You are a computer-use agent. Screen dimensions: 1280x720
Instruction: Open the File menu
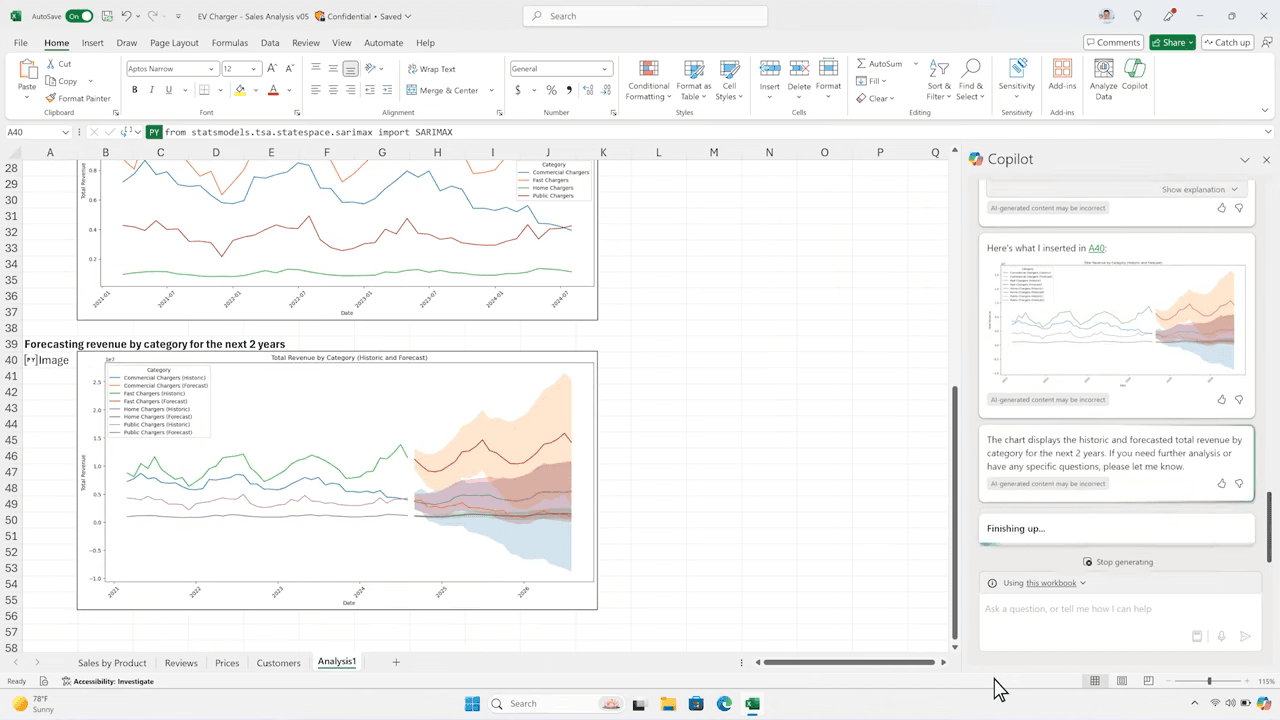click(x=21, y=43)
